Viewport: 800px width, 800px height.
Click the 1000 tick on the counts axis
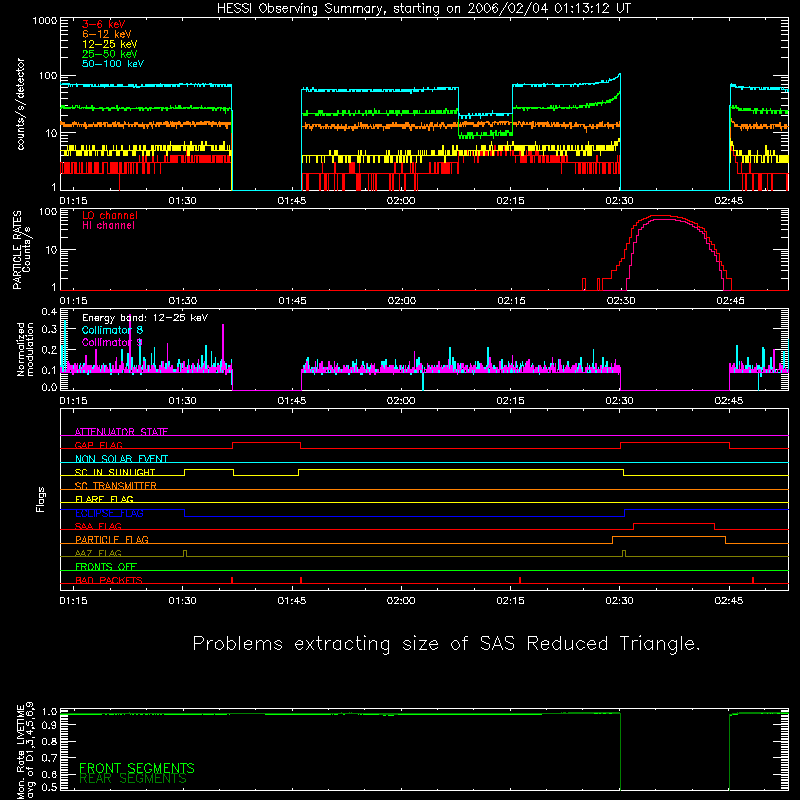tap(45, 20)
